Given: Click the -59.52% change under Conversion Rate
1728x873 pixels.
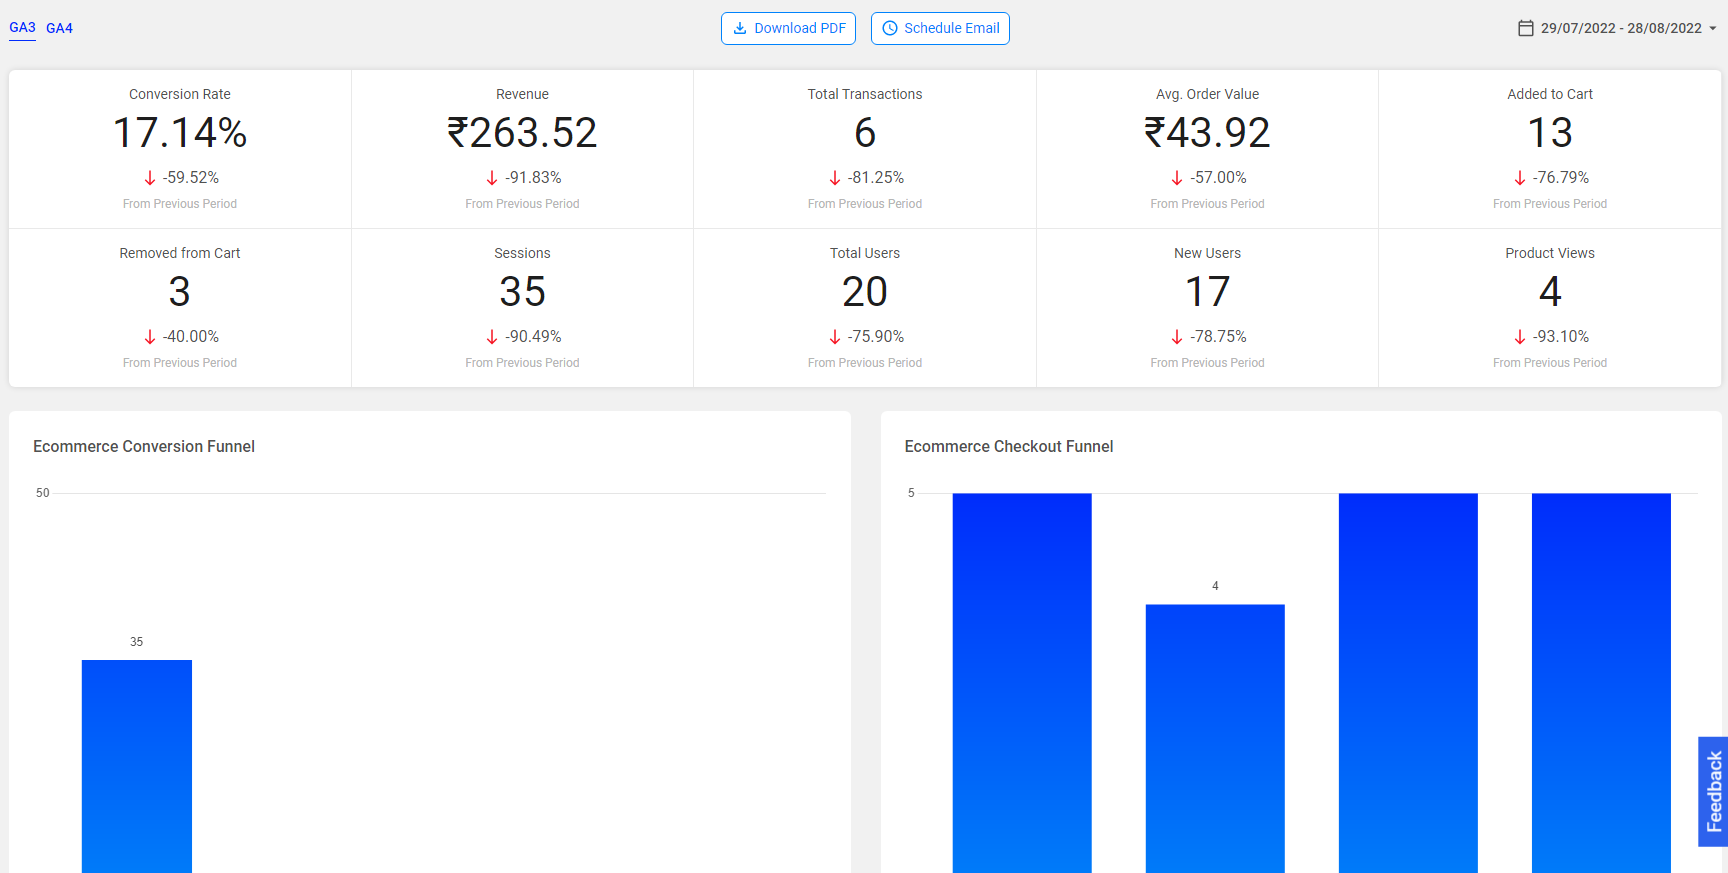Looking at the screenshot, I should [x=191, y=178].
